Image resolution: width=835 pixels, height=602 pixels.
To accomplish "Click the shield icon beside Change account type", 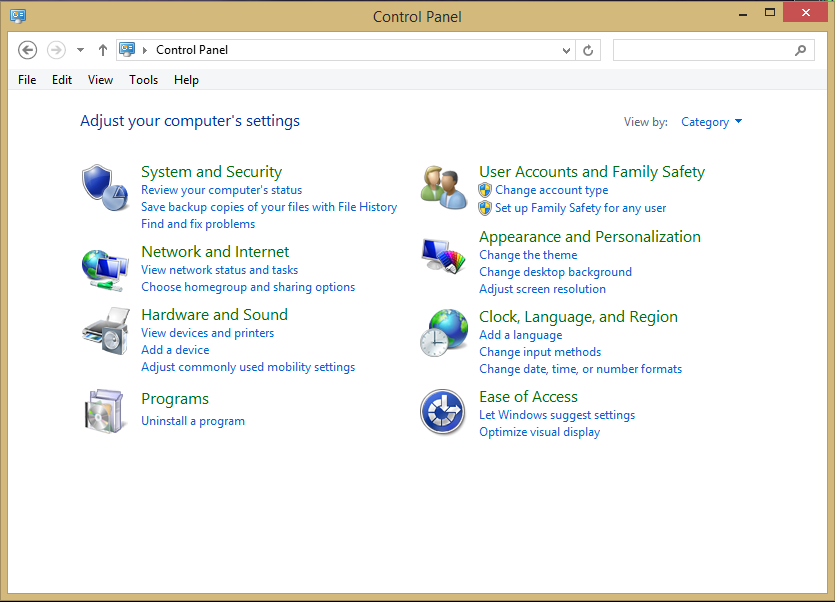I will (x=485, y=190).
